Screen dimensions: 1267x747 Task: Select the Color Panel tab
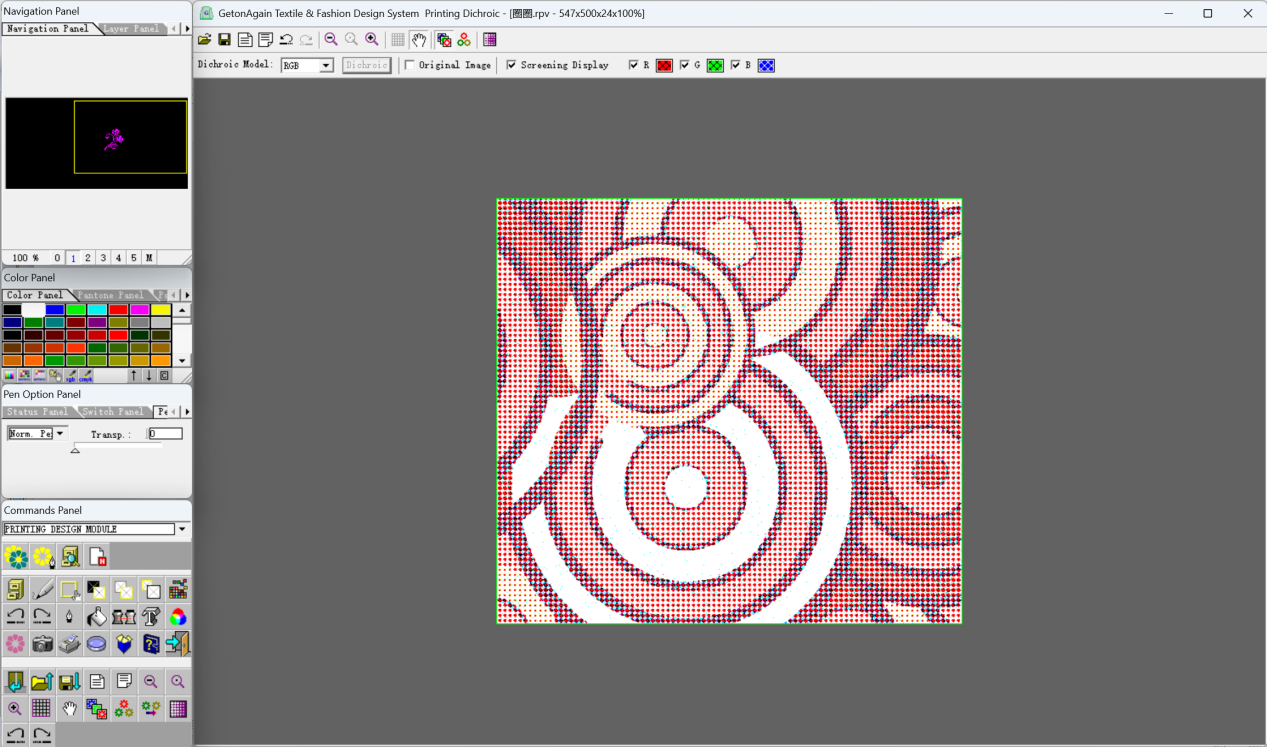tap(35, 295)
